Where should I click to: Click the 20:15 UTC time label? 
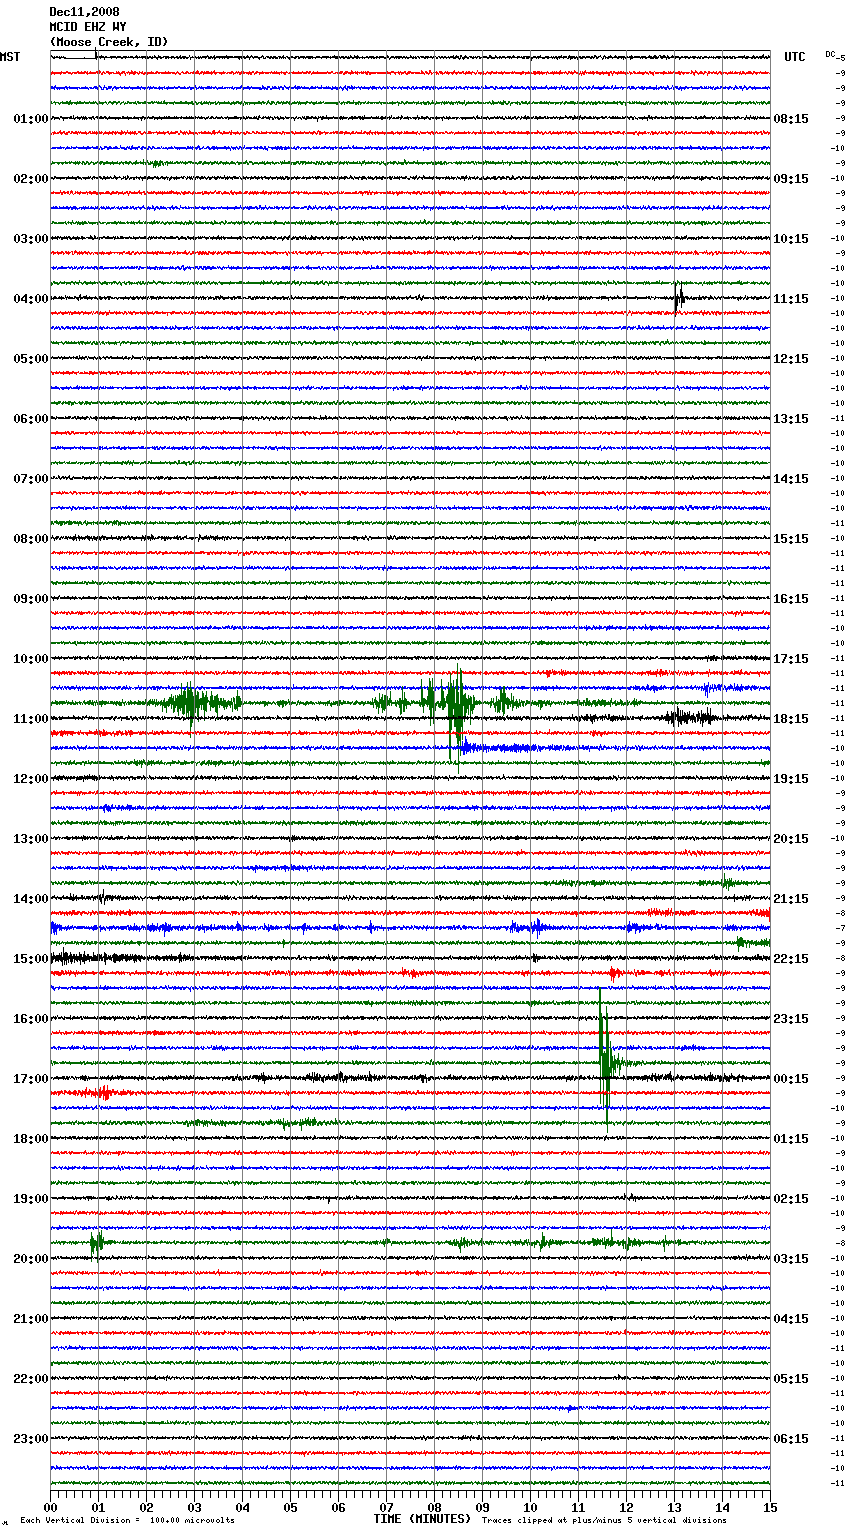791,839
